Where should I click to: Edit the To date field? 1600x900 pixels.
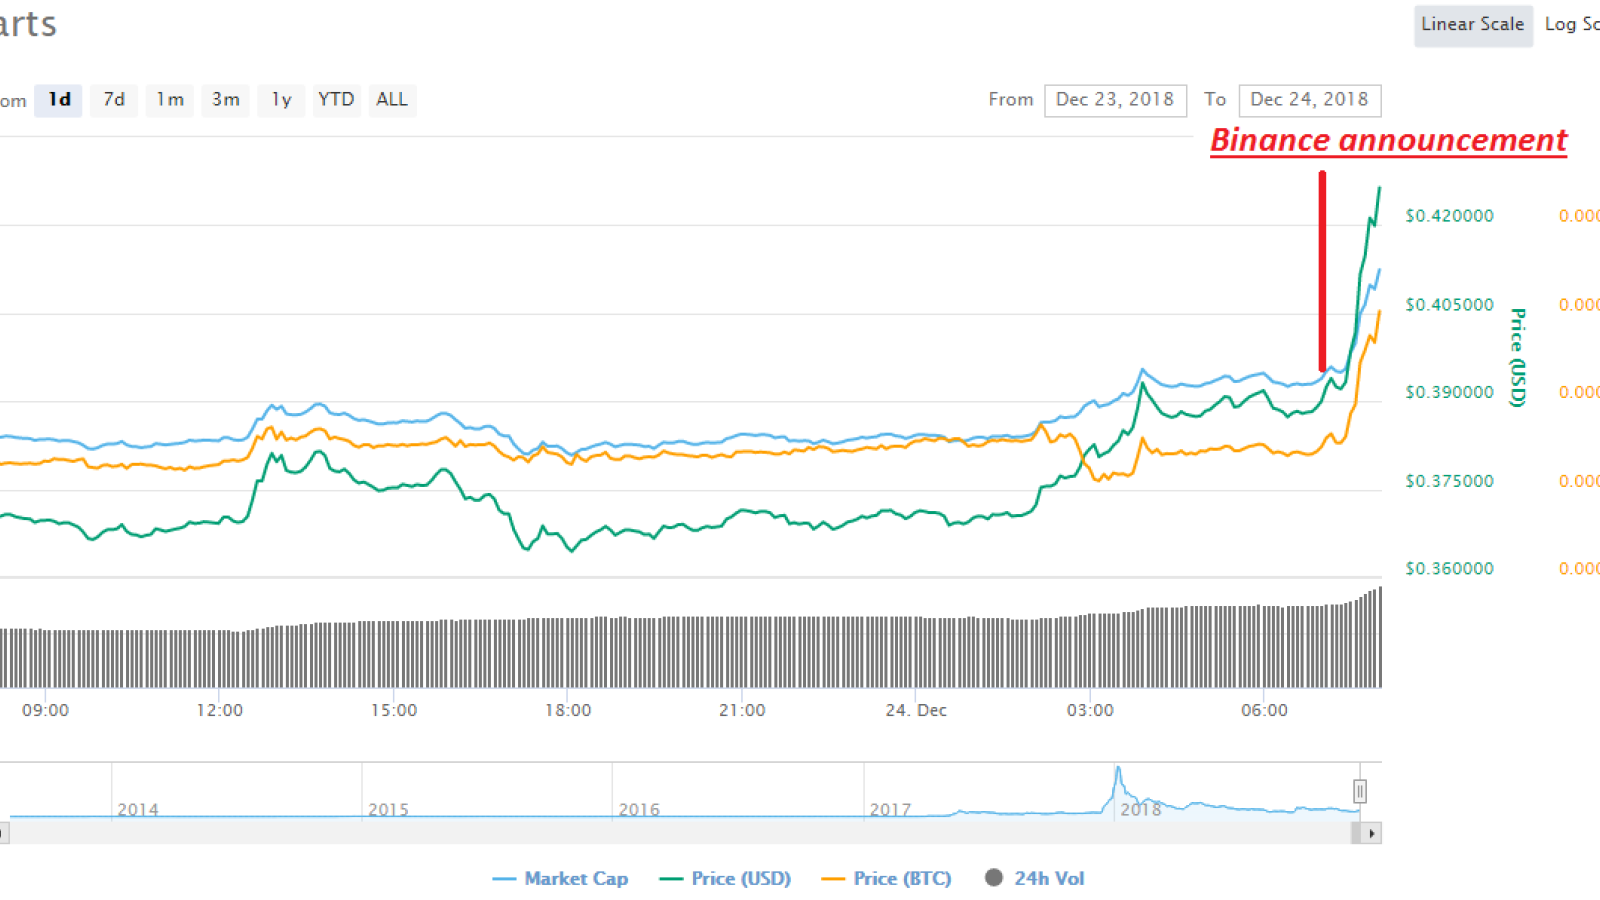(1309, 100)
